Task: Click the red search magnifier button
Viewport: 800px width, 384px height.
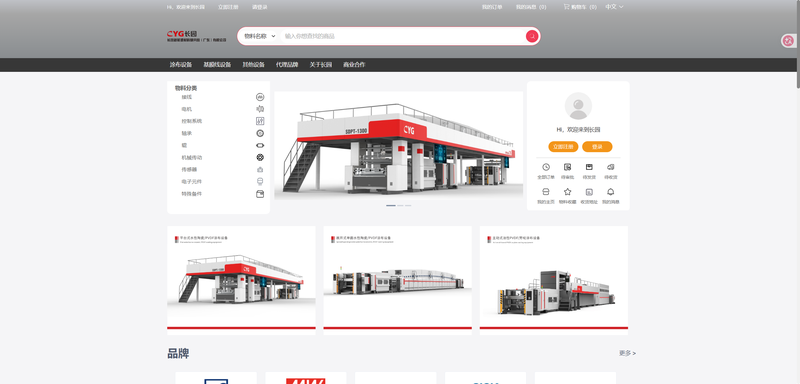Action: pos(532,36)
